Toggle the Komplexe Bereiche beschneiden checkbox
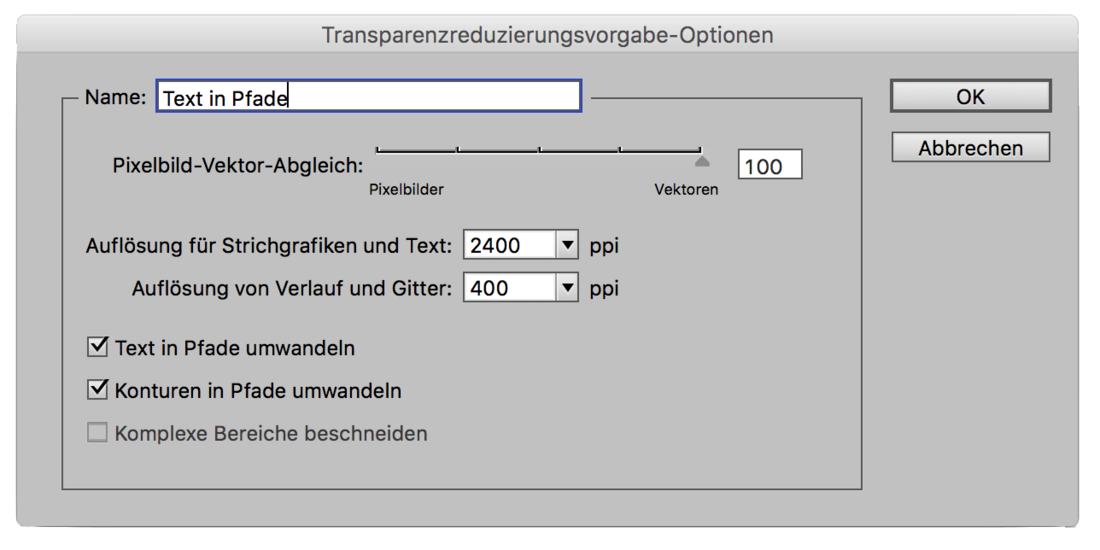 tap(98, 433)
